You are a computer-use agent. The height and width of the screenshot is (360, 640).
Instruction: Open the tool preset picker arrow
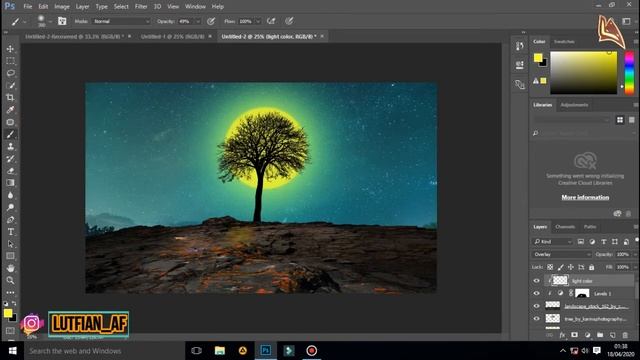[25, 21]
